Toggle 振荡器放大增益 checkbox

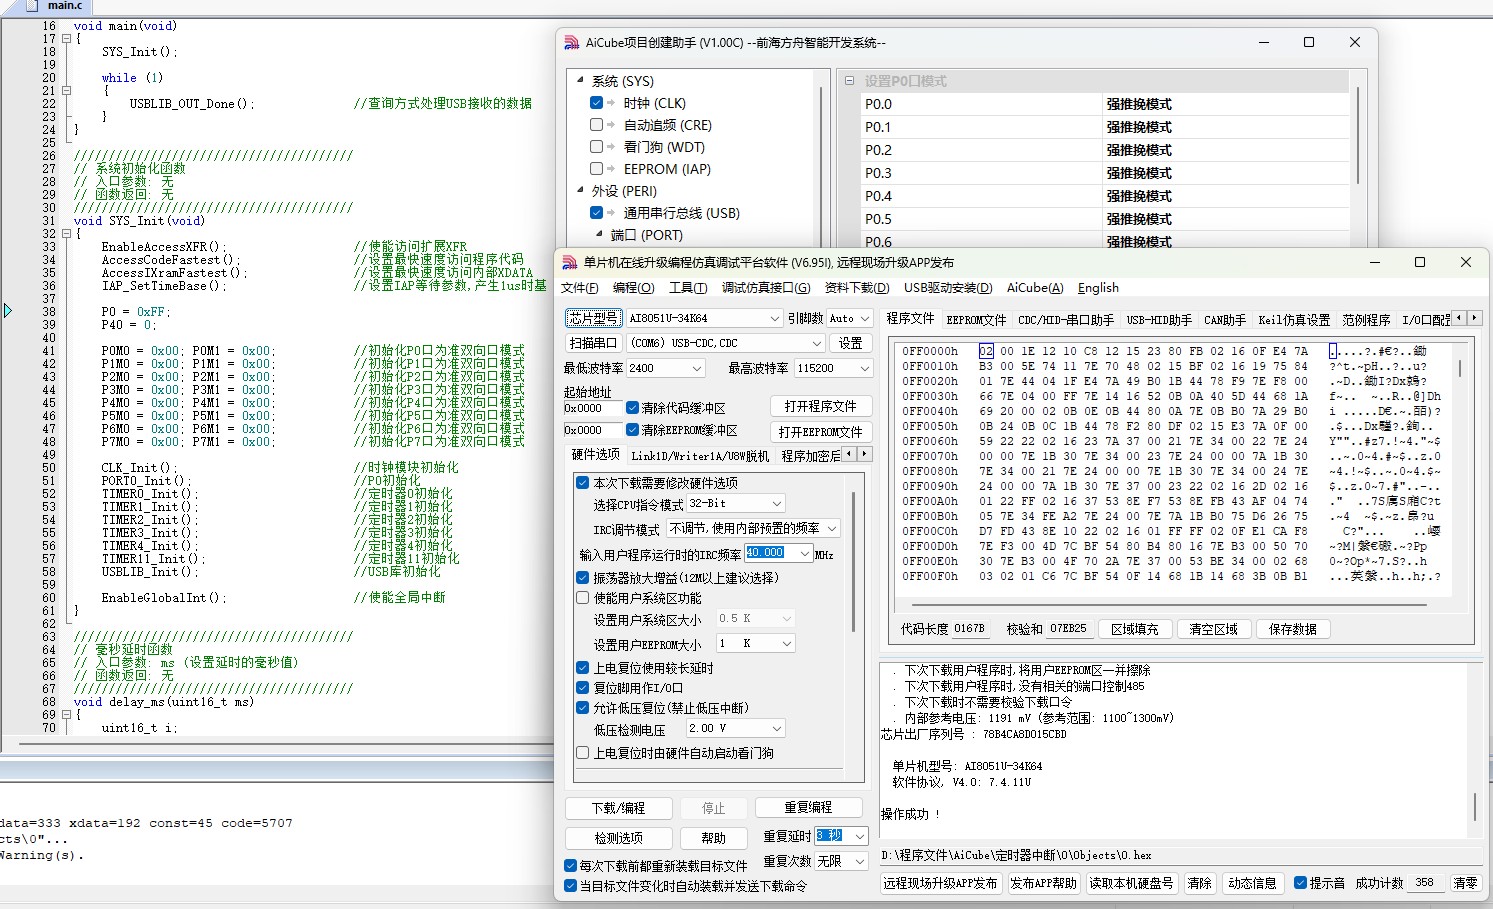click(583, 578)
